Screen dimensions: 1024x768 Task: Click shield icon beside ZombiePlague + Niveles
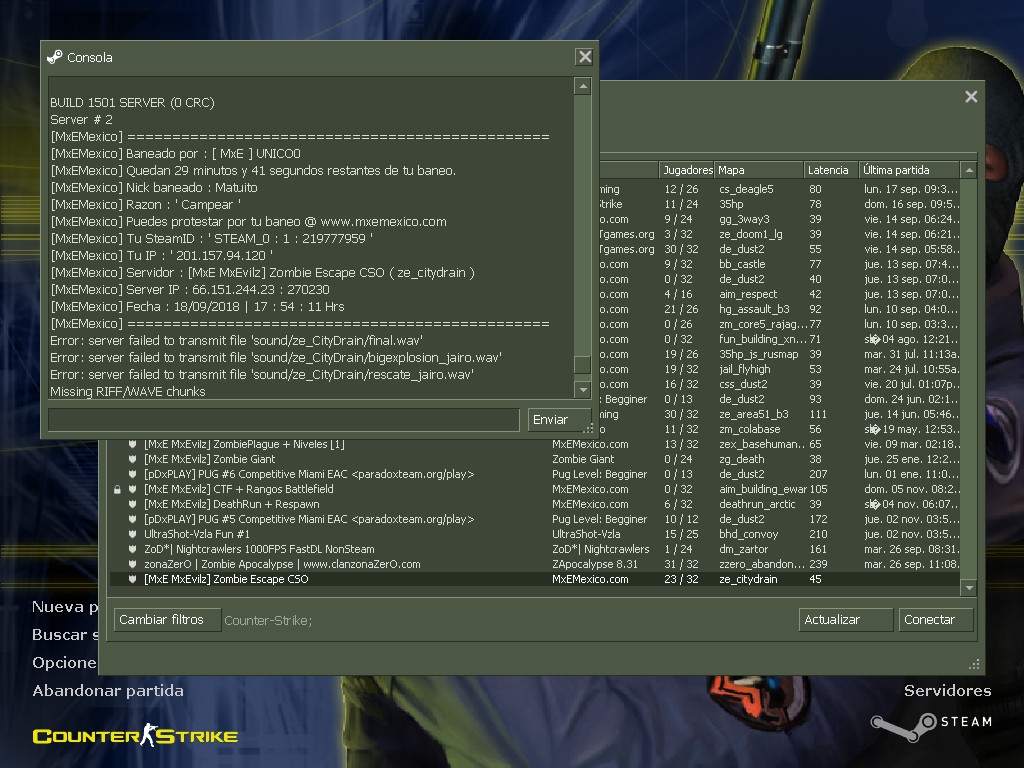point(133,444)
